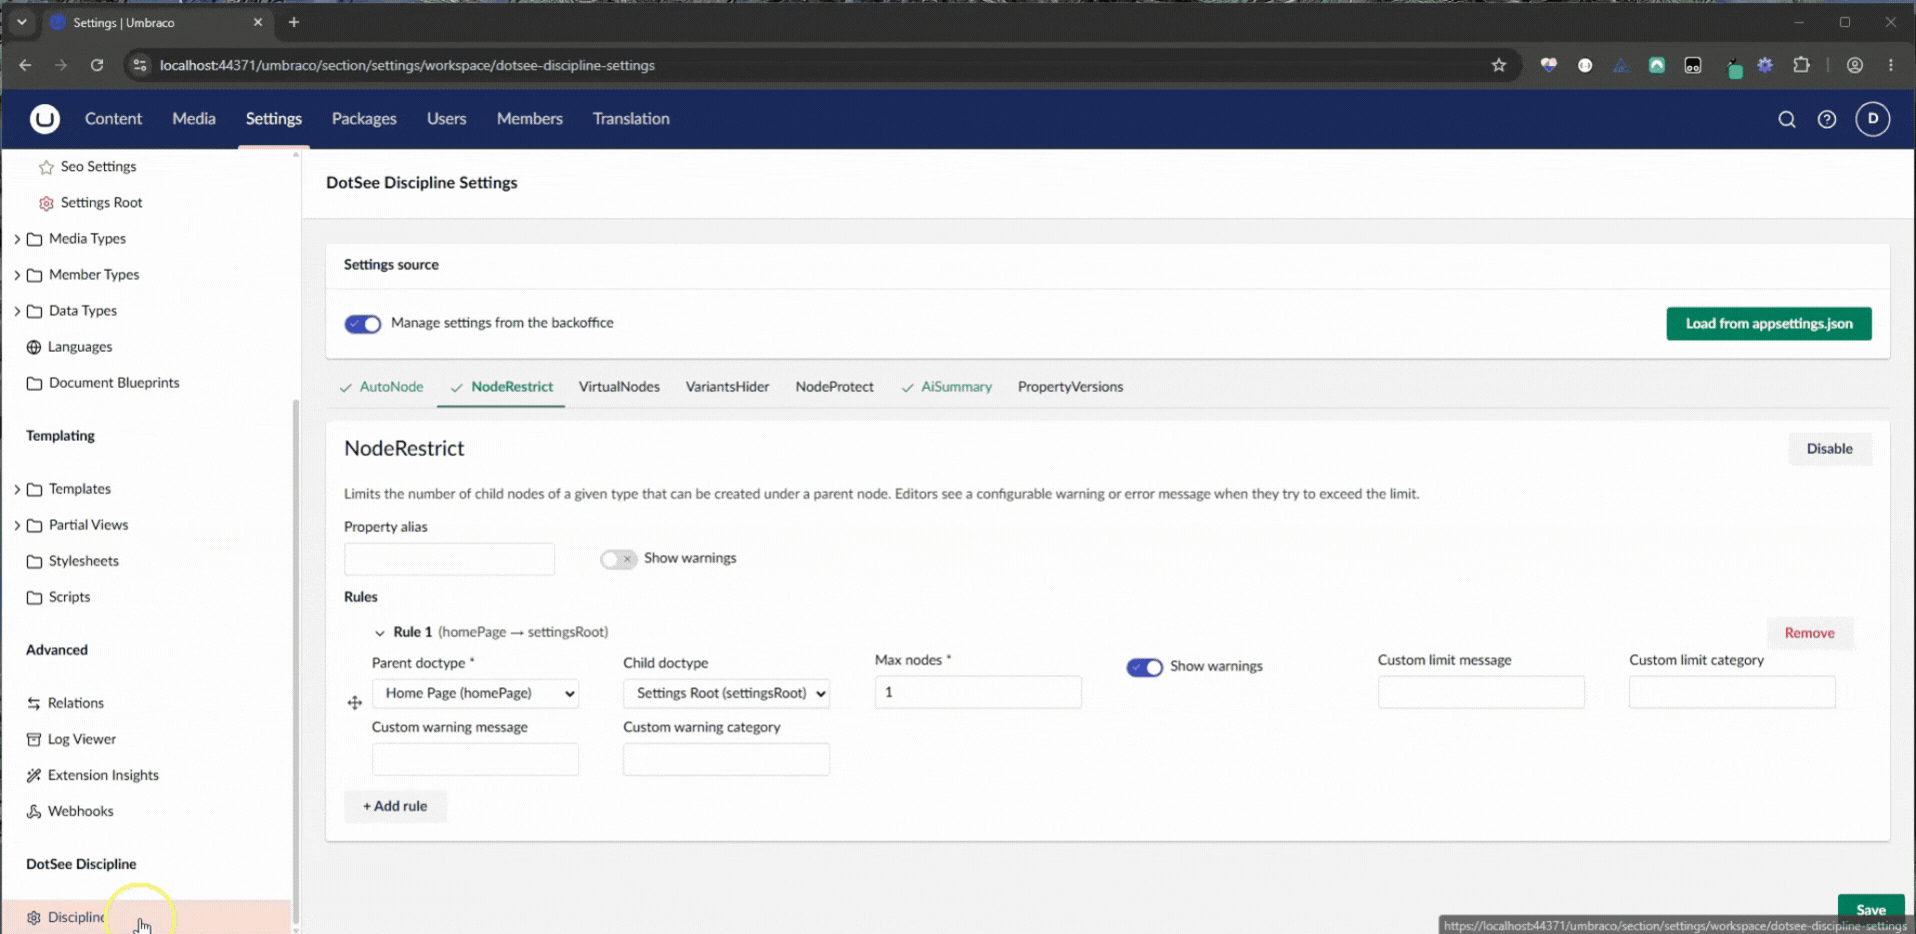Click the Custom warning category field
Image resolution: width=1916 pixels, height=934 pixels.
tap(726, 759)
